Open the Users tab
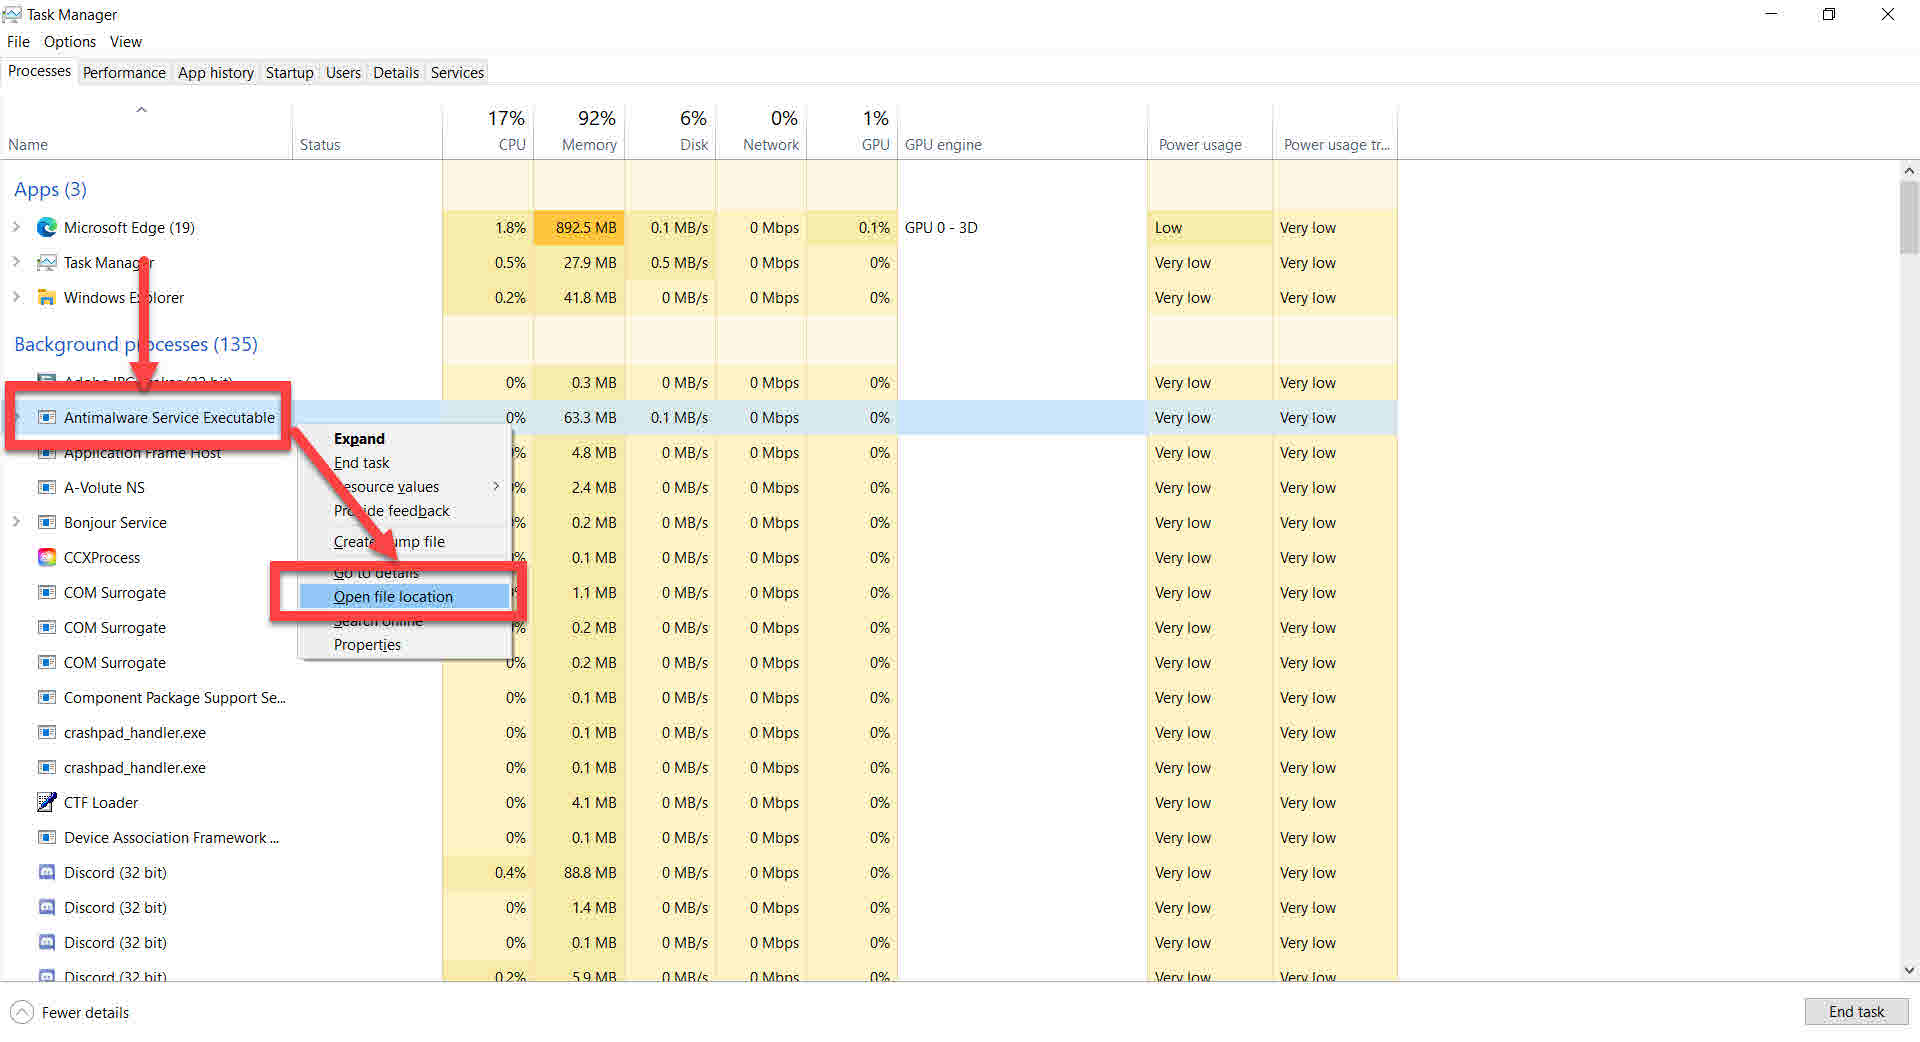The height and width of the screenshot is (1042, 1920). point(343,73)
